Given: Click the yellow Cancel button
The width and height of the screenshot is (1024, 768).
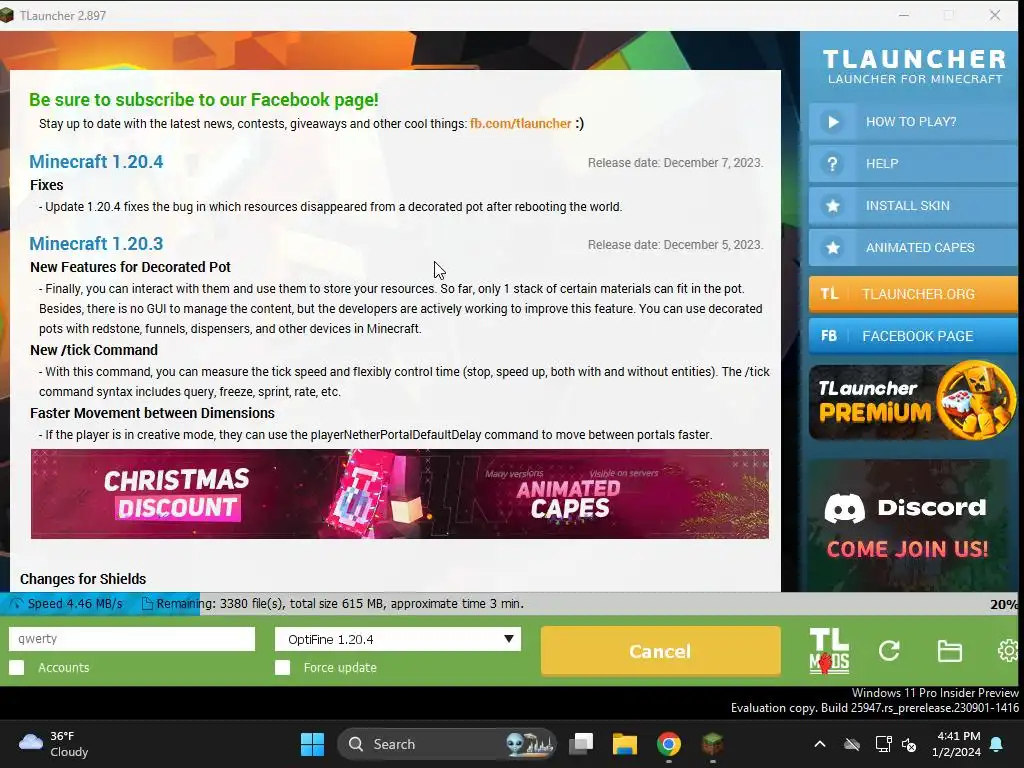Looking at the screenshot, I should pyautogui.click(x=660, y=651).
